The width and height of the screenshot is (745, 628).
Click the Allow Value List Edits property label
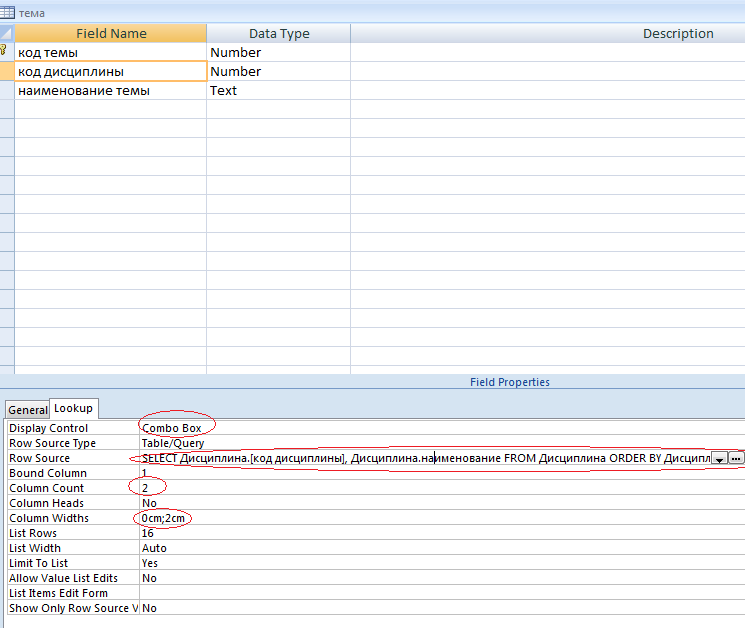tap(63, 578)
